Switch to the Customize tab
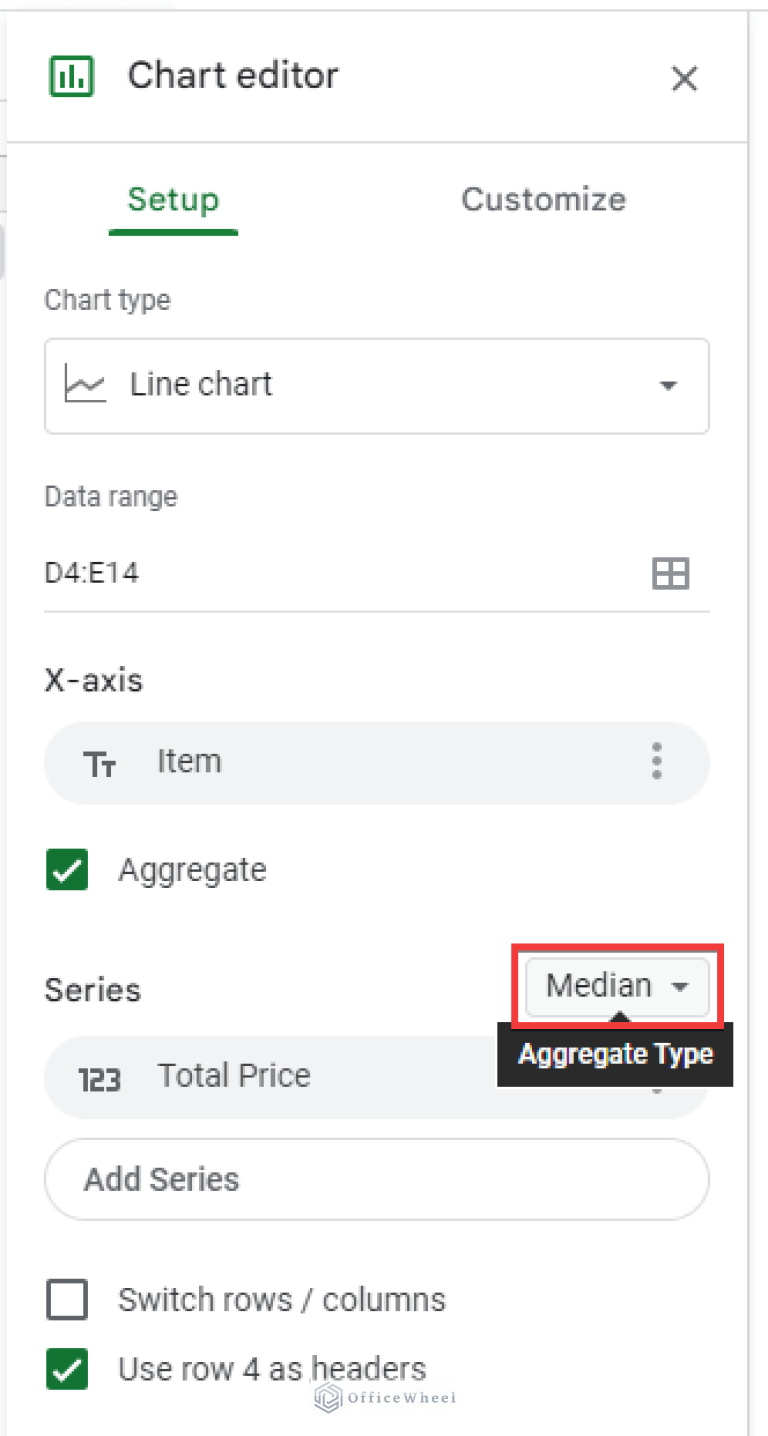Screen dimensions: 768x1436 [543, 199]
